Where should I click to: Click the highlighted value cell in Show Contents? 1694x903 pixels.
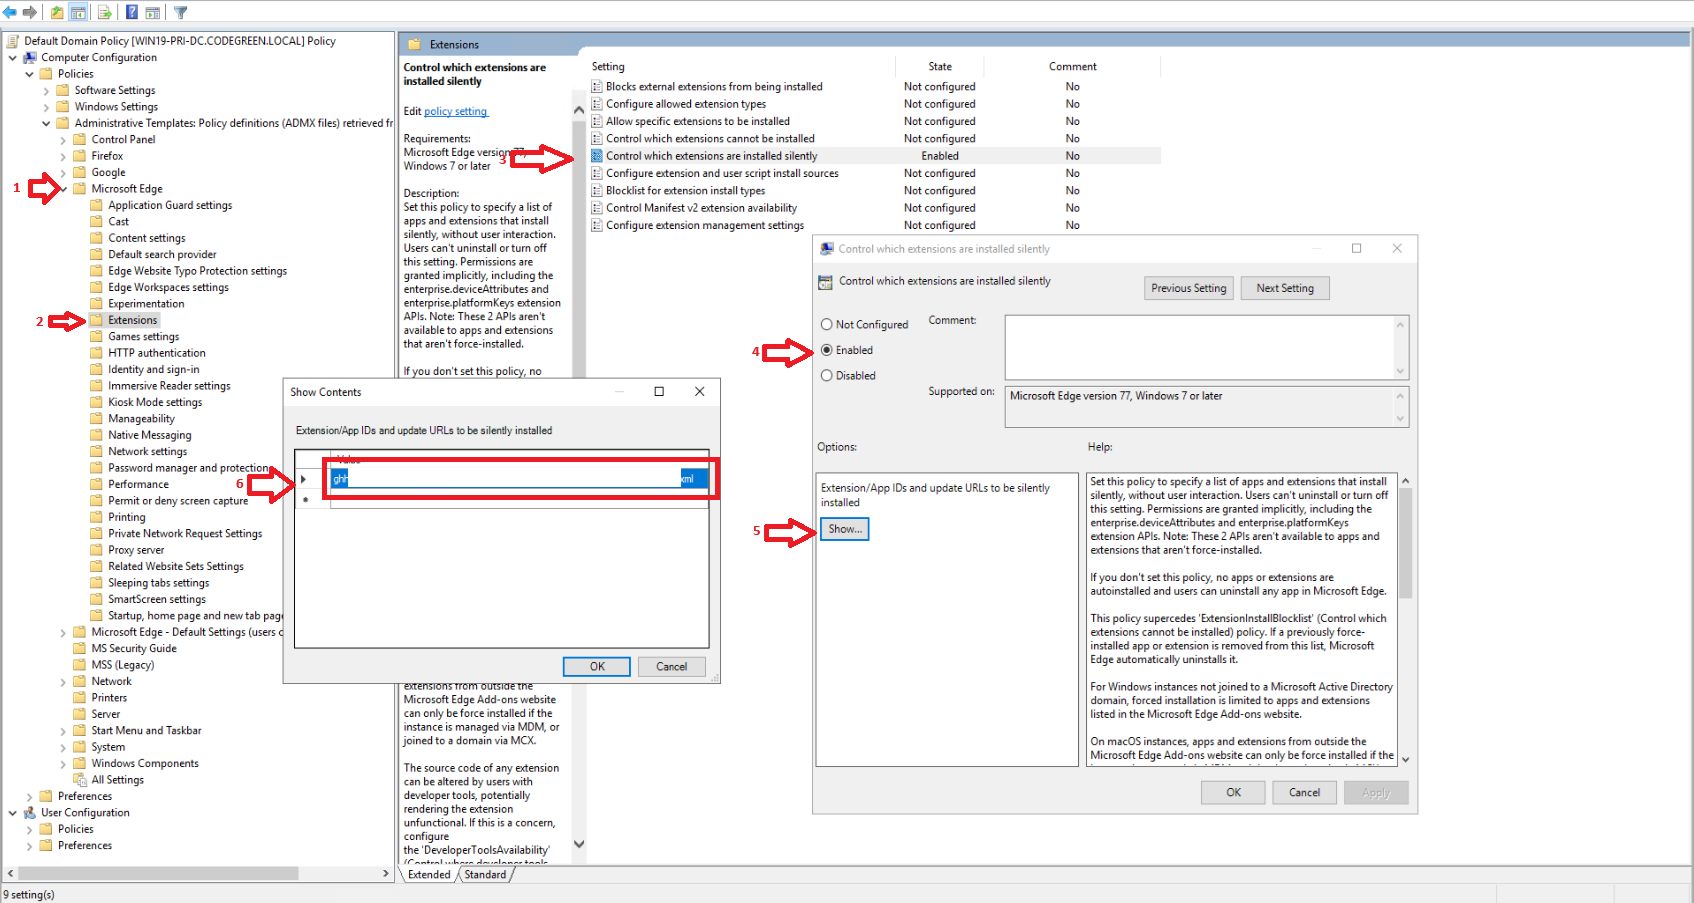519,479
